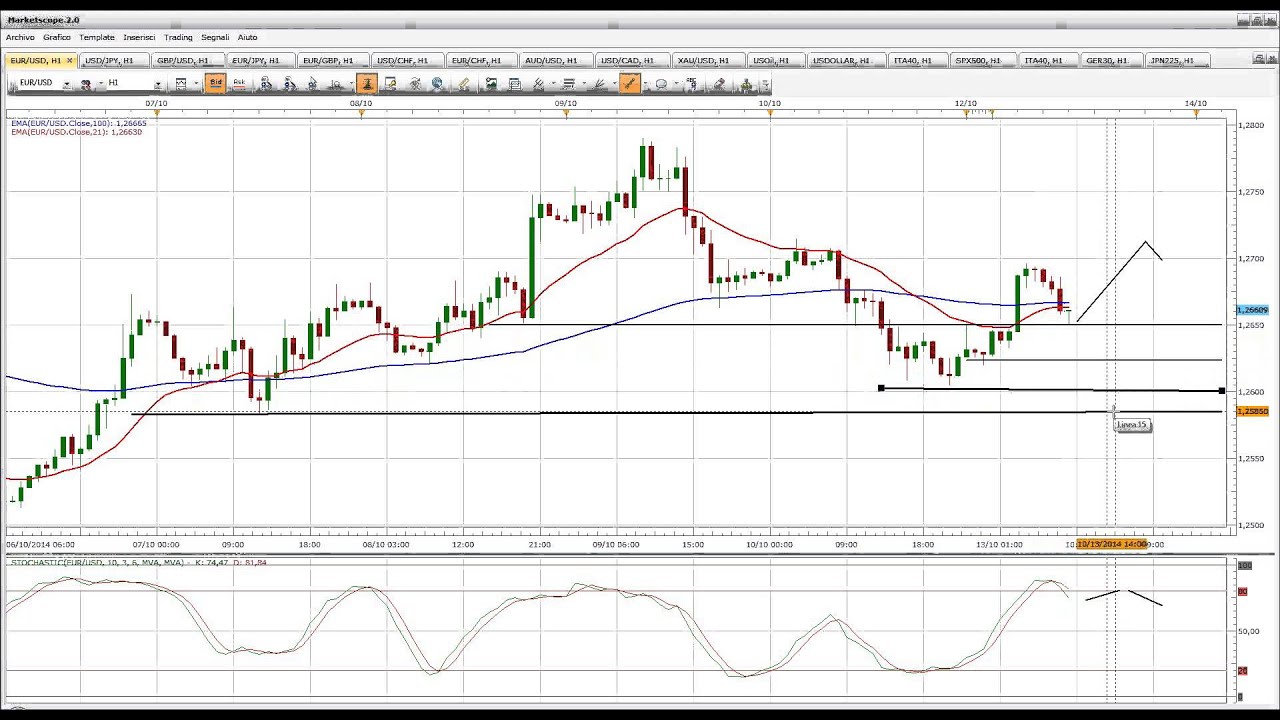Click the EMA(EUR/USD.Close,21) legend label
The width and height of the screenshot is (1280, 720).
76,132
